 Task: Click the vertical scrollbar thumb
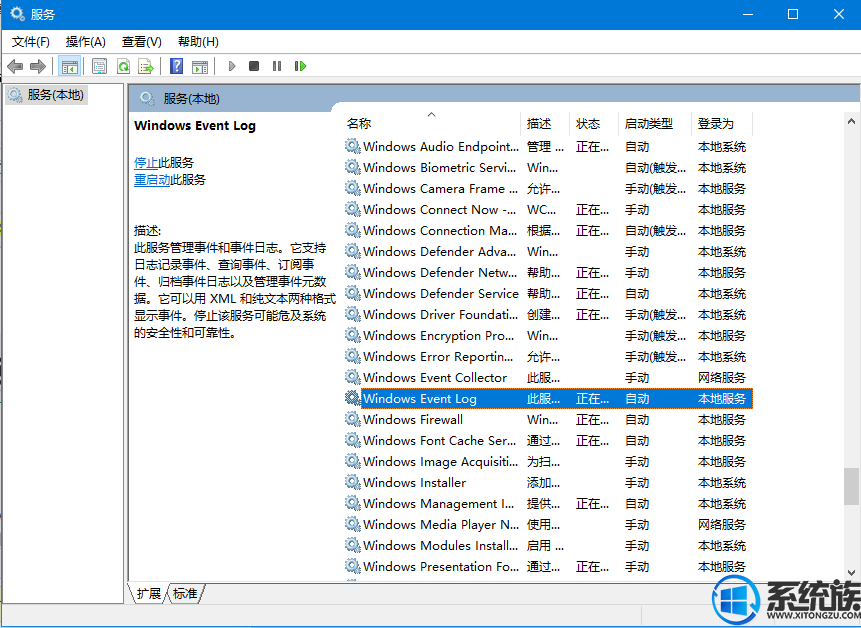[x=851, y=486]
